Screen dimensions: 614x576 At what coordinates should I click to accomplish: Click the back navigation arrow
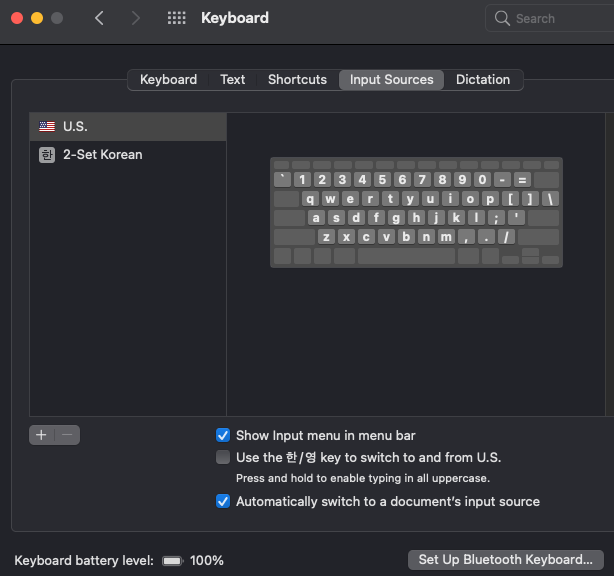[x=99, y=18]
